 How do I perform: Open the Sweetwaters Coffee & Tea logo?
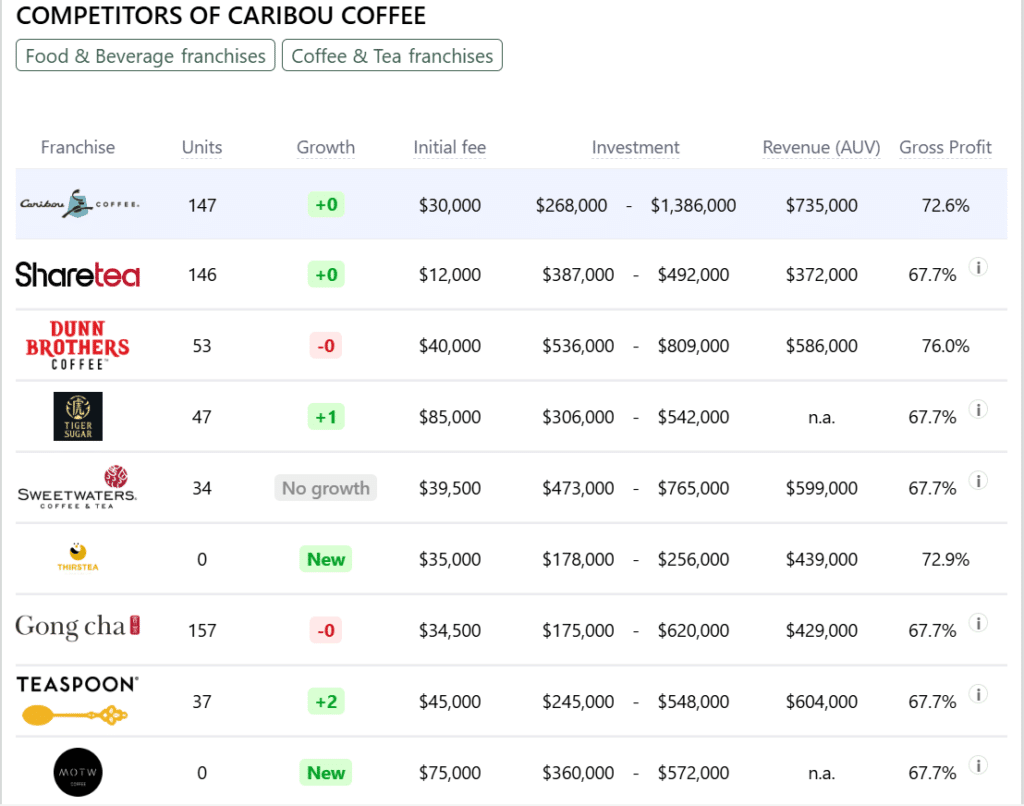pos(77,487)
